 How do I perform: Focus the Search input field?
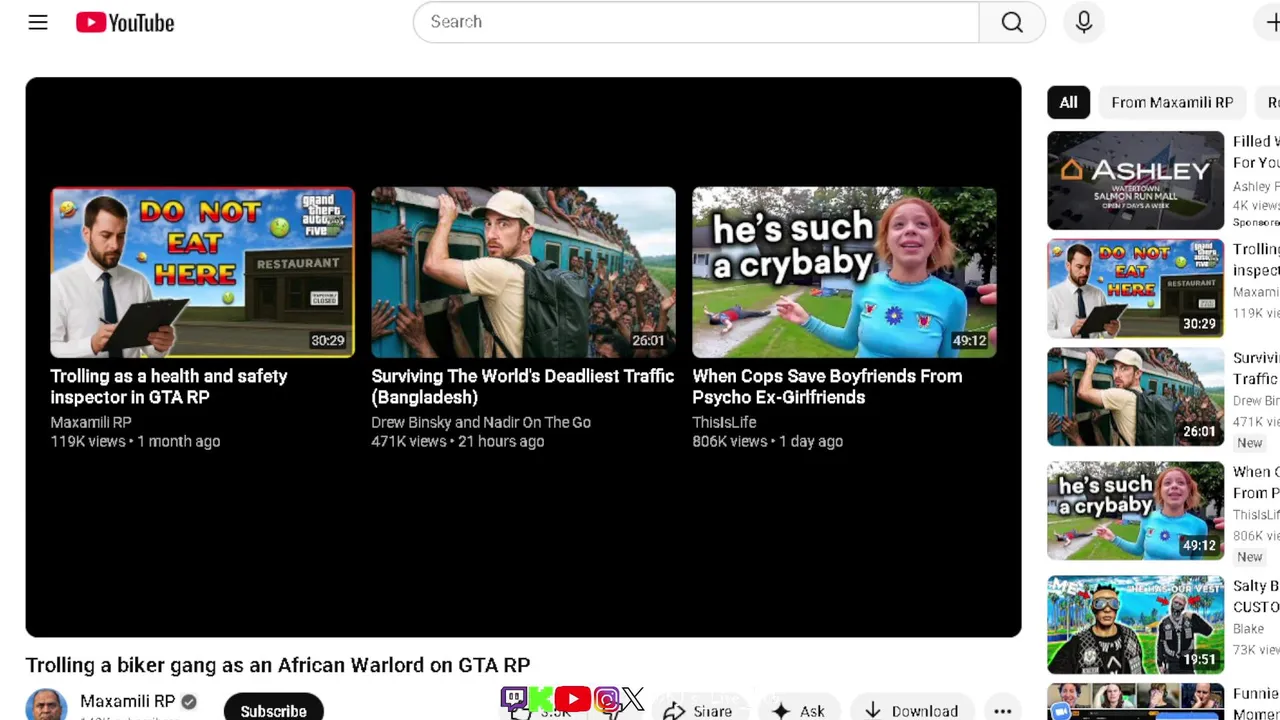pyautogui.click(x=696, y=22)
